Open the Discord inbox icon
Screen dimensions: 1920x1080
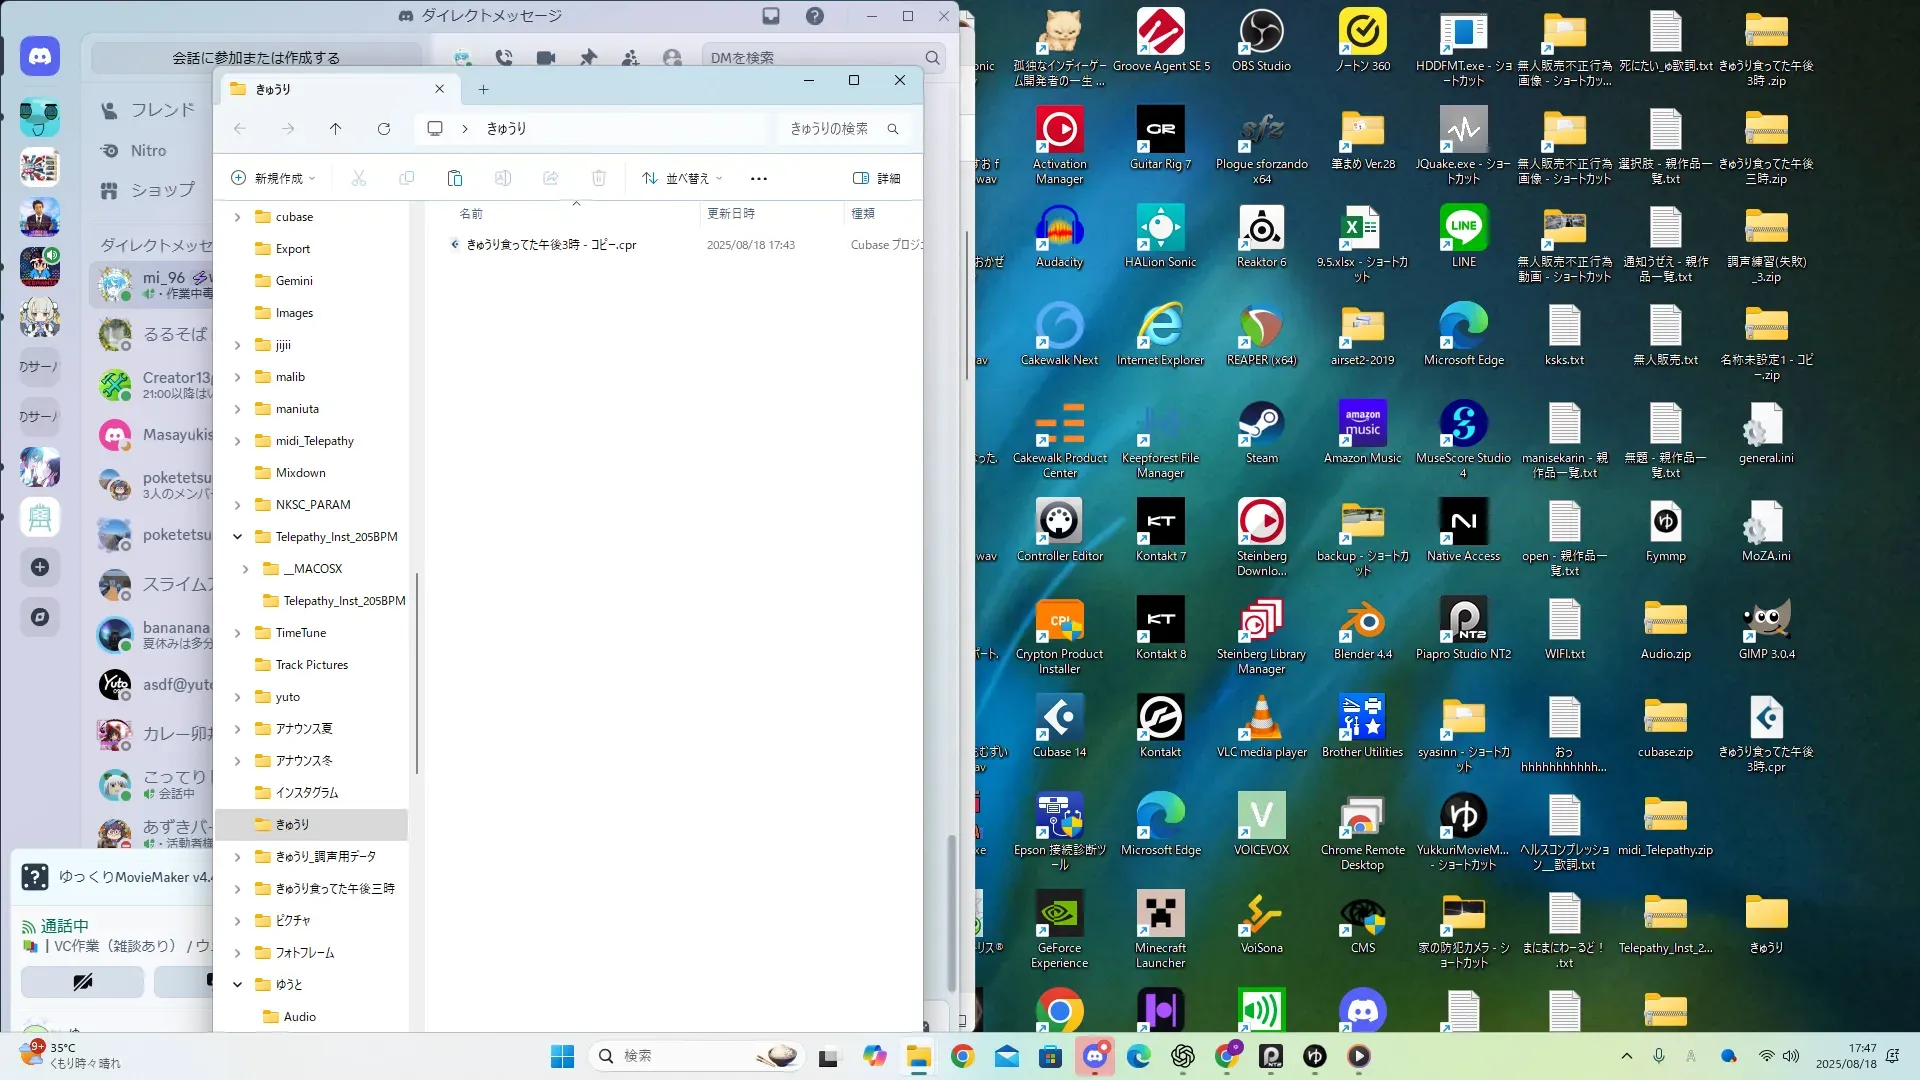point(771,16)
